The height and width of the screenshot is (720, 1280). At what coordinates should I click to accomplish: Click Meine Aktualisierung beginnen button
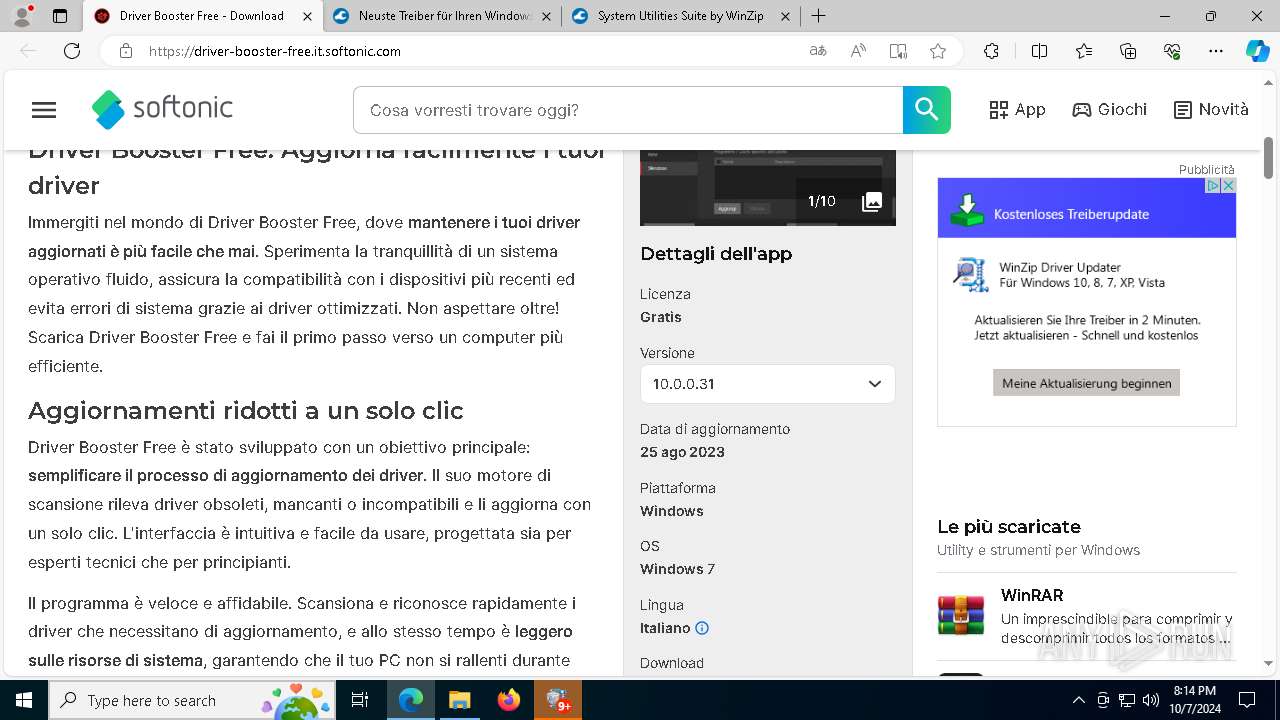click(1087, 383)
